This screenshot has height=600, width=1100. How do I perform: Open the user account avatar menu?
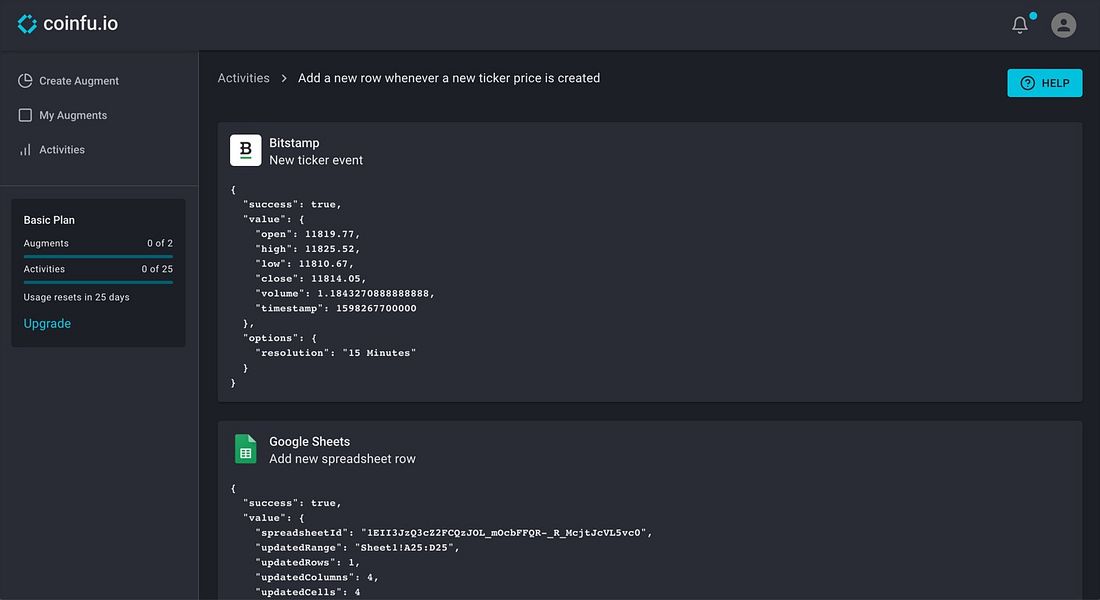coord(1064,25)
